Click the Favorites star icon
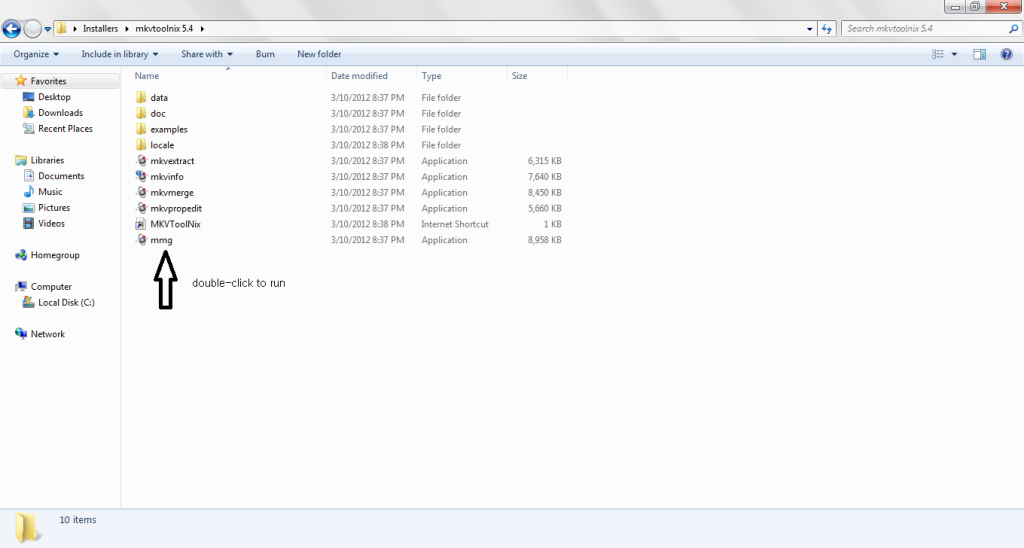 coord(20,80)
